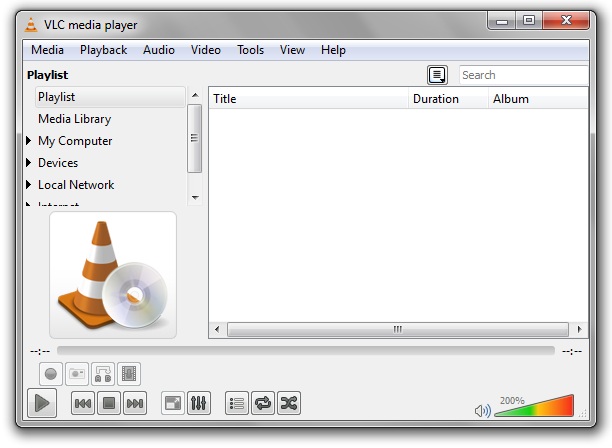Take a snapshot with camera icon

pyautogui.click(x=77, y=374)
